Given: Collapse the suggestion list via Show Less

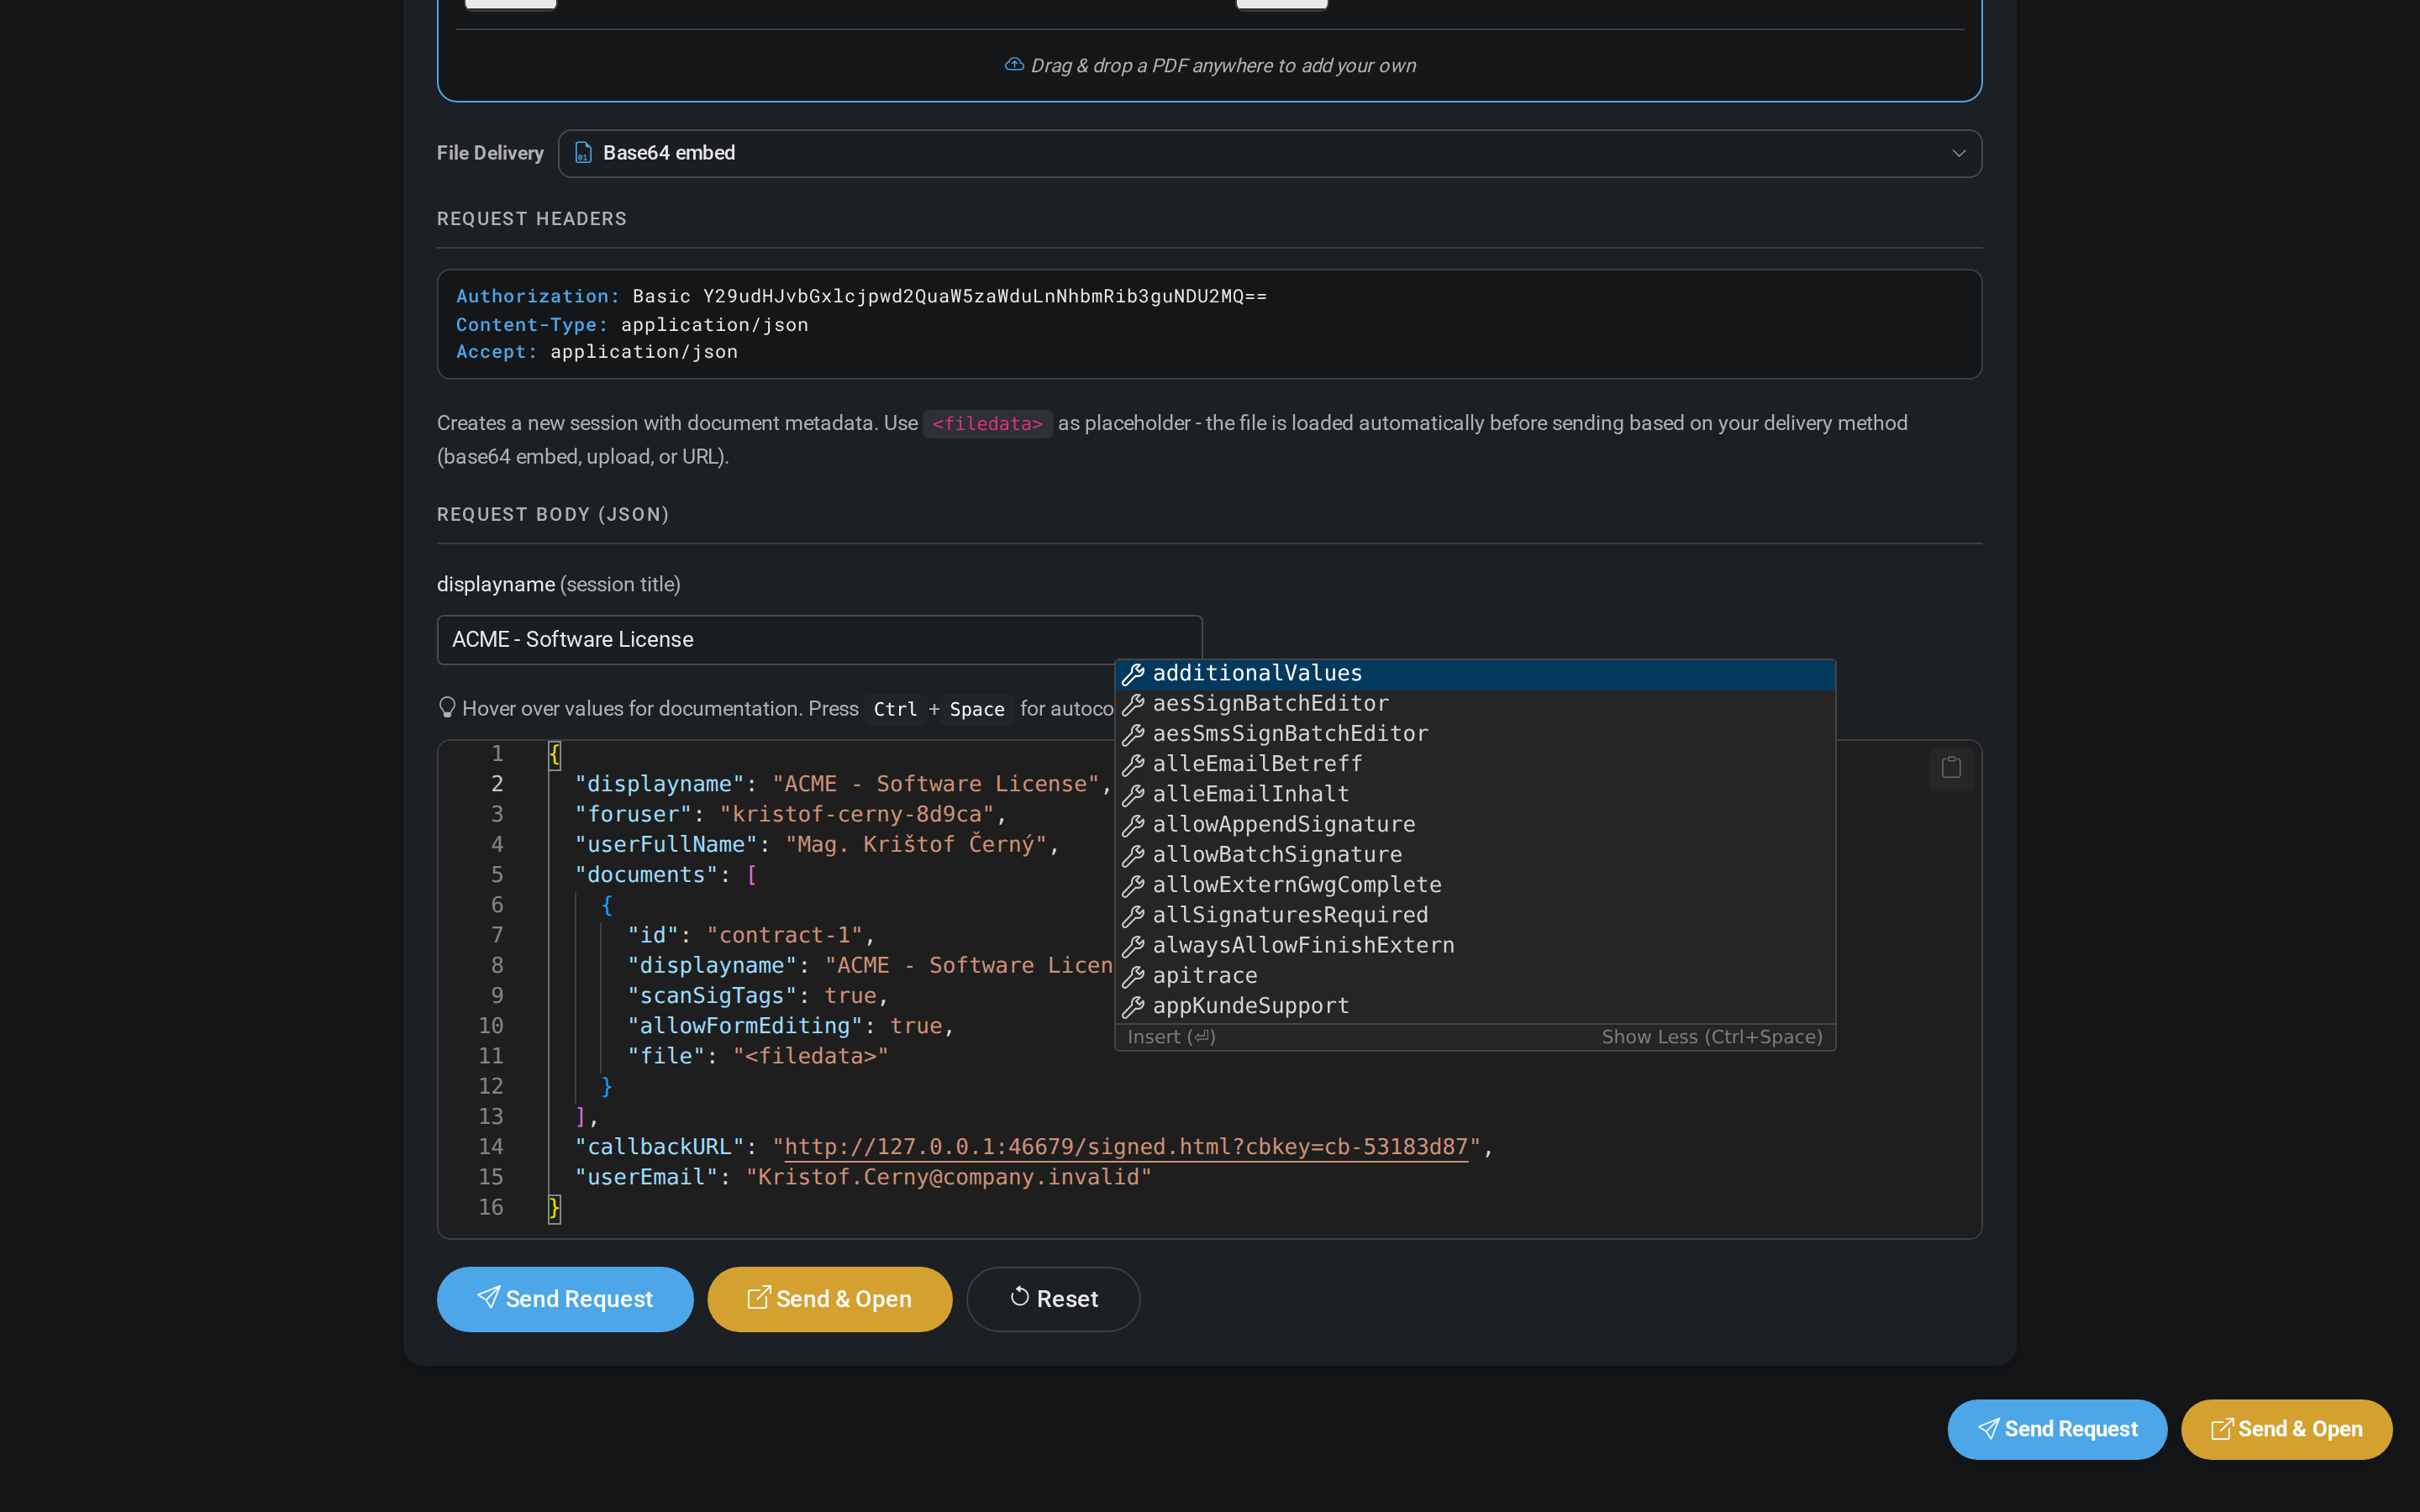Looking at the screenshot, I should click(1711, 1037).
